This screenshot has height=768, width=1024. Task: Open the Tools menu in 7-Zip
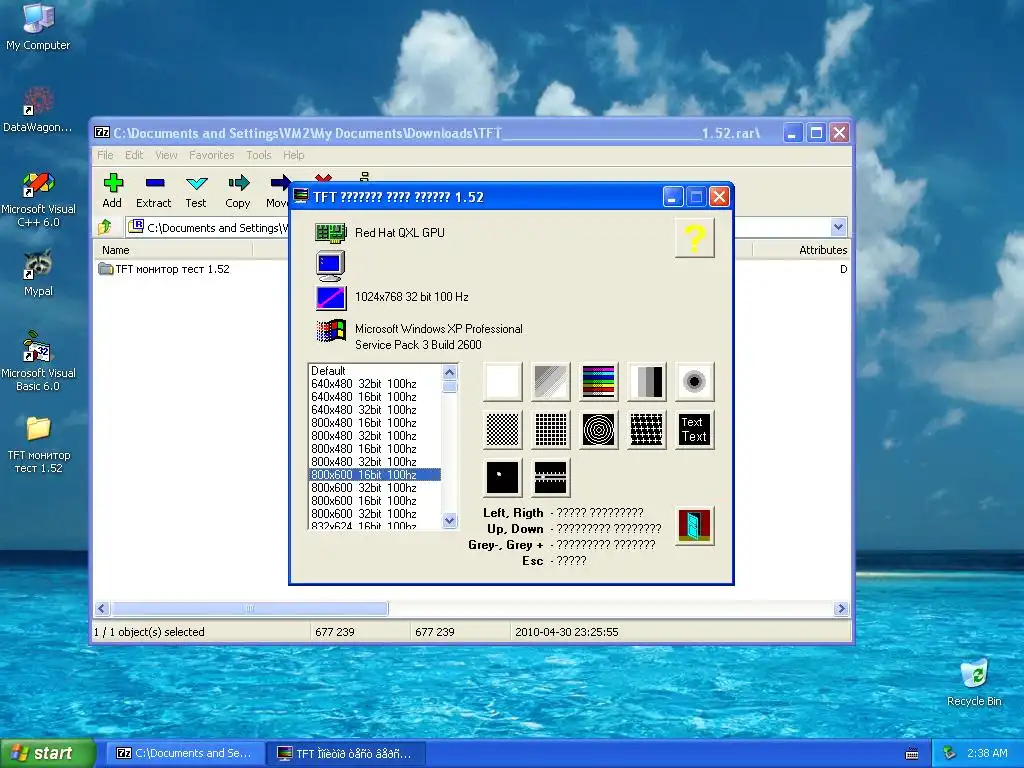click(x=259, y=155)
